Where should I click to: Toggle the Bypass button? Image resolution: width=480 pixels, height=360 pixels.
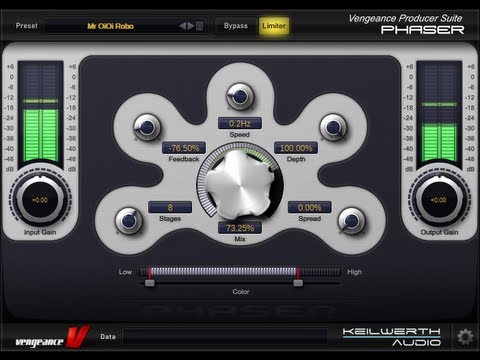[236, 26]
